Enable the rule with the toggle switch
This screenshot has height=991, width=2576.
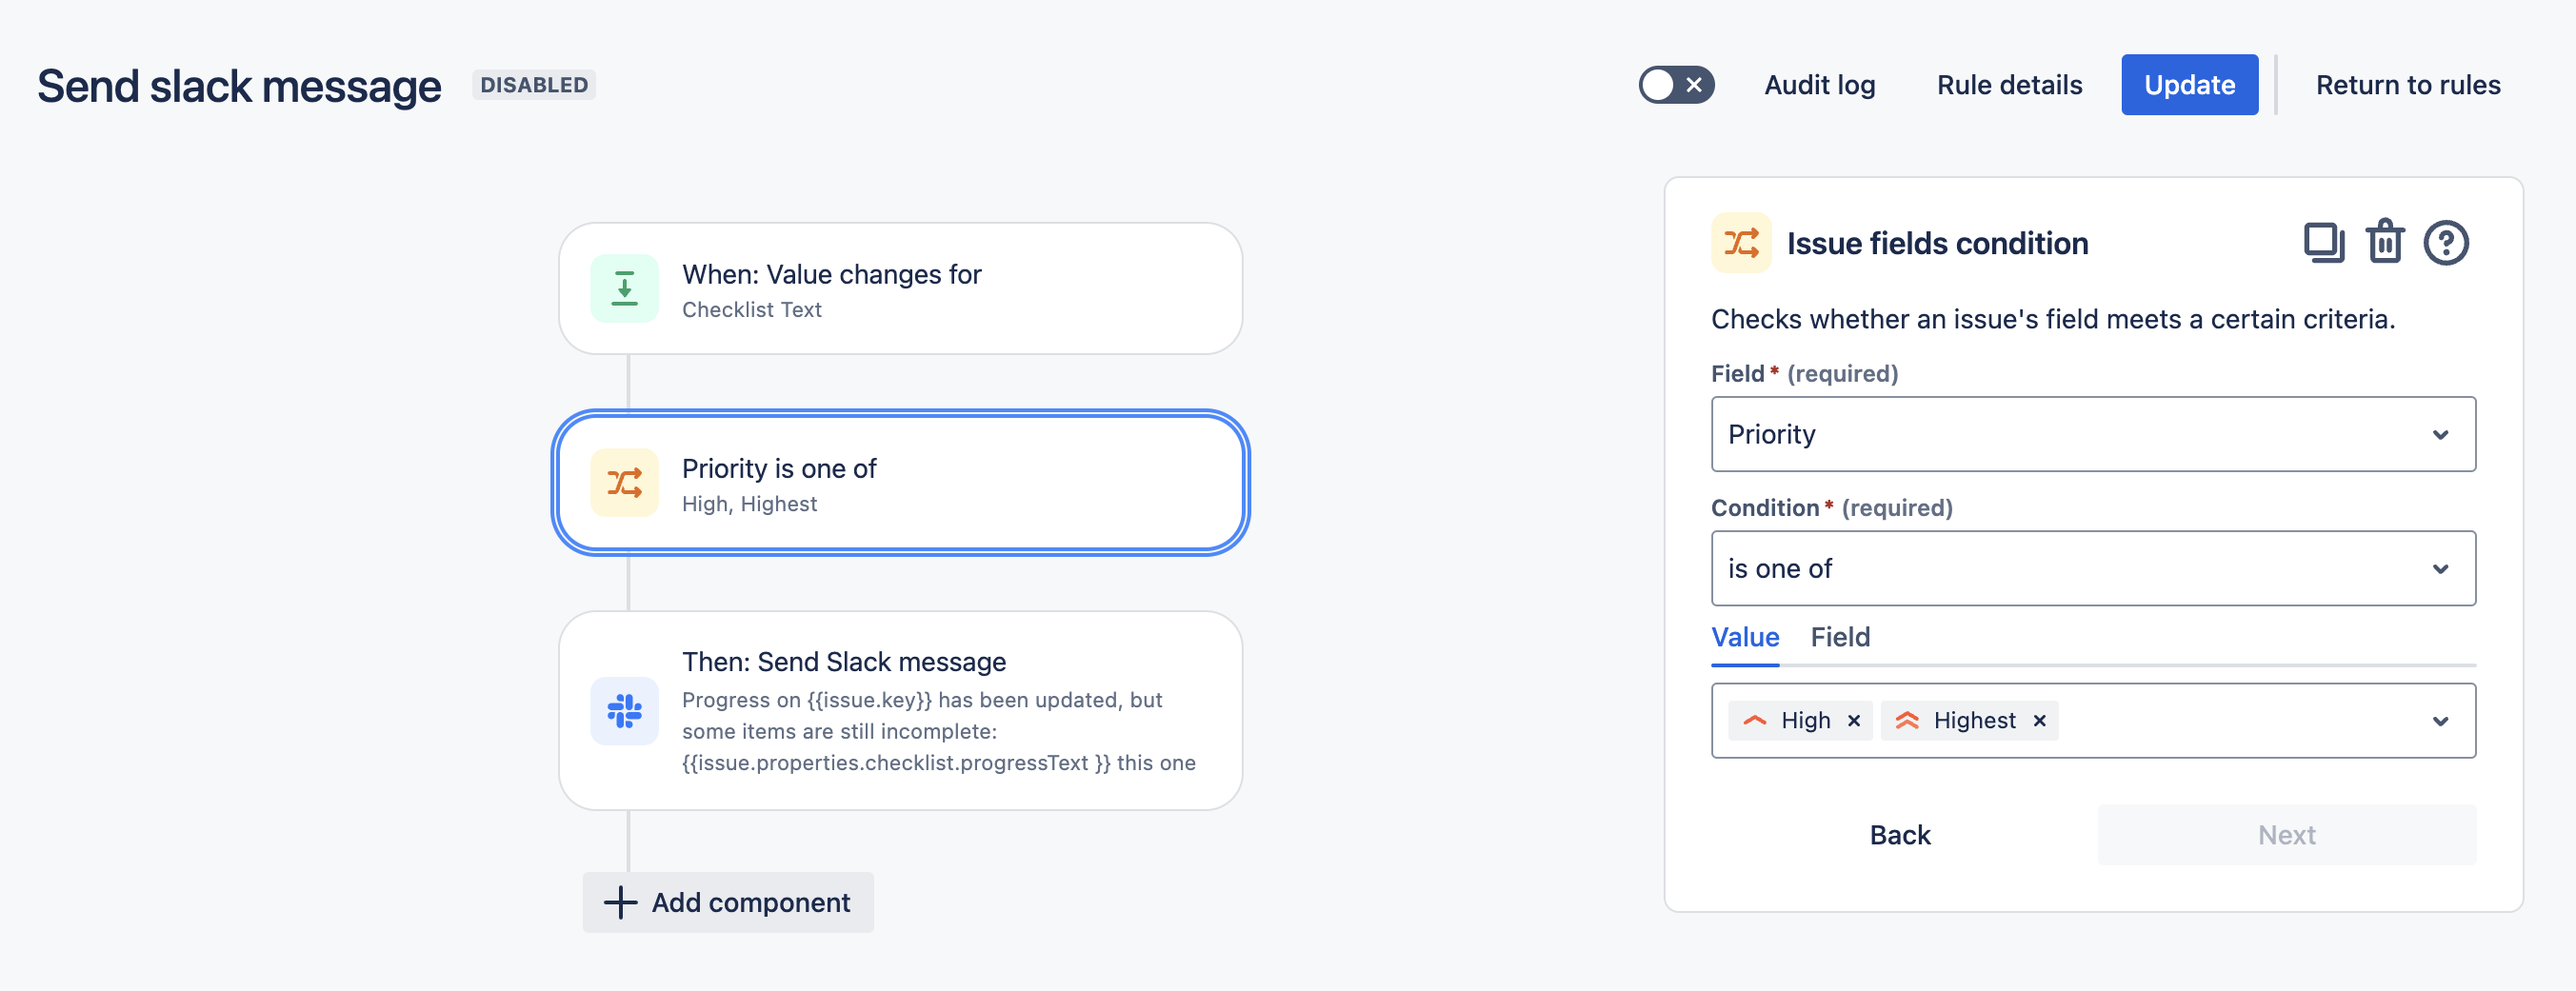1676,85
